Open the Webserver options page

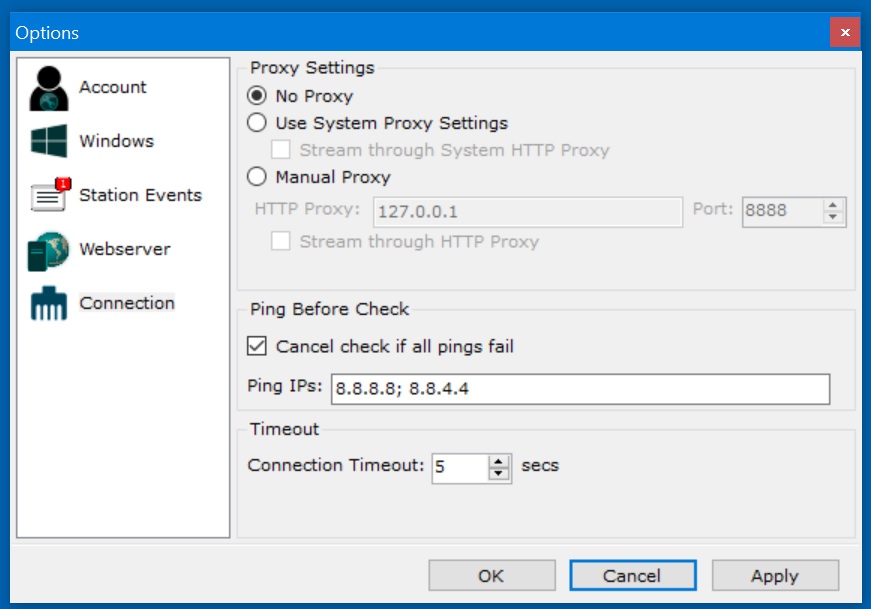[125, 250]
